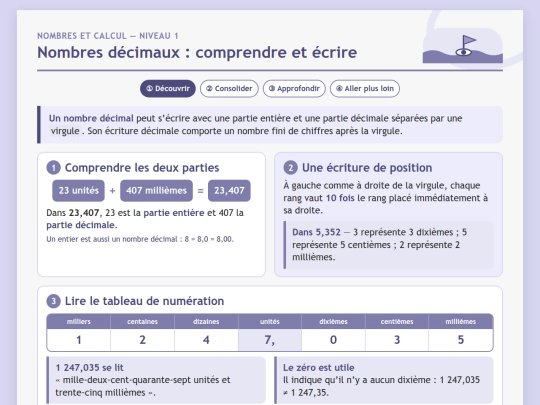Click the highlighted cell '7,'
This screenshot has height=405, width=540.
click(270, 340)
